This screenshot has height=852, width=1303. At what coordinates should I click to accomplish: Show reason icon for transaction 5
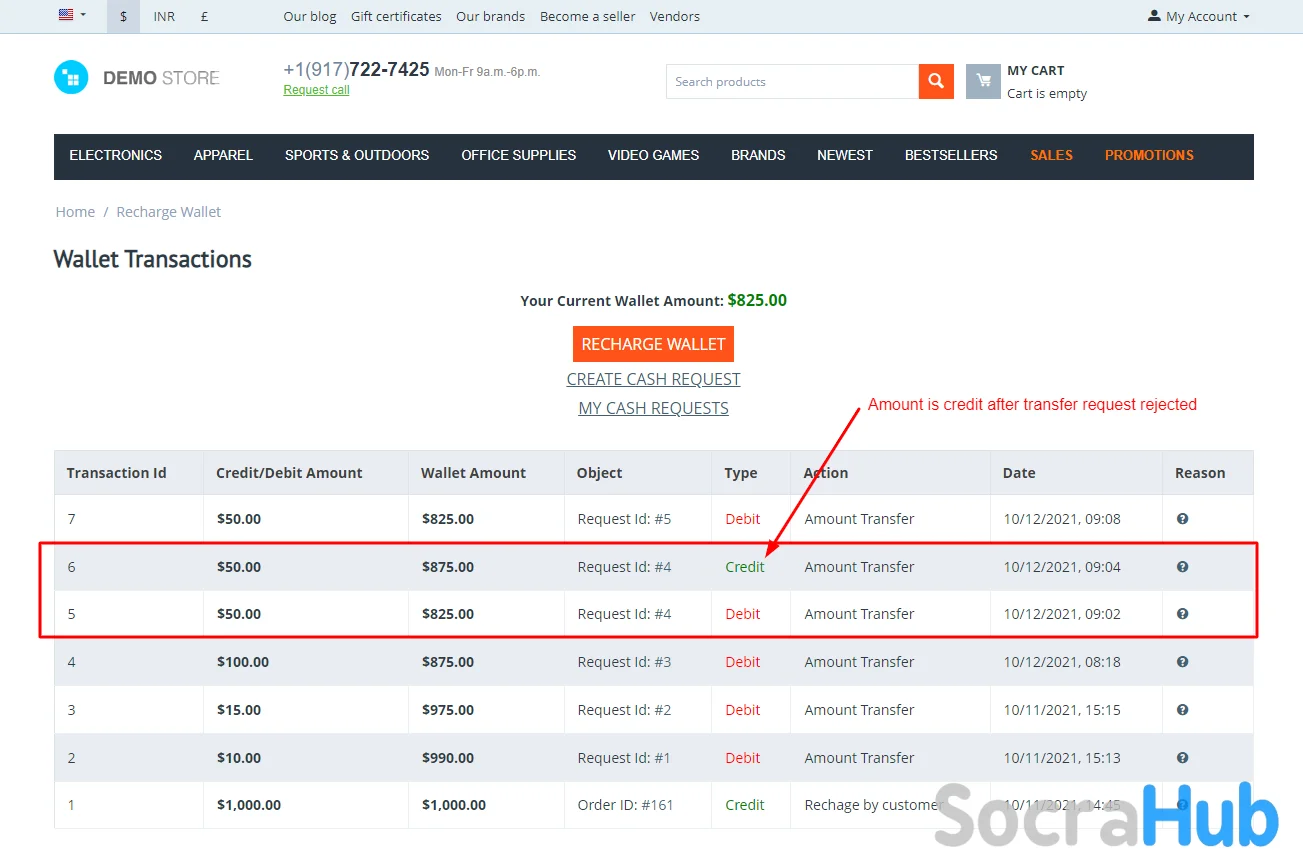tap(1182, 614)
